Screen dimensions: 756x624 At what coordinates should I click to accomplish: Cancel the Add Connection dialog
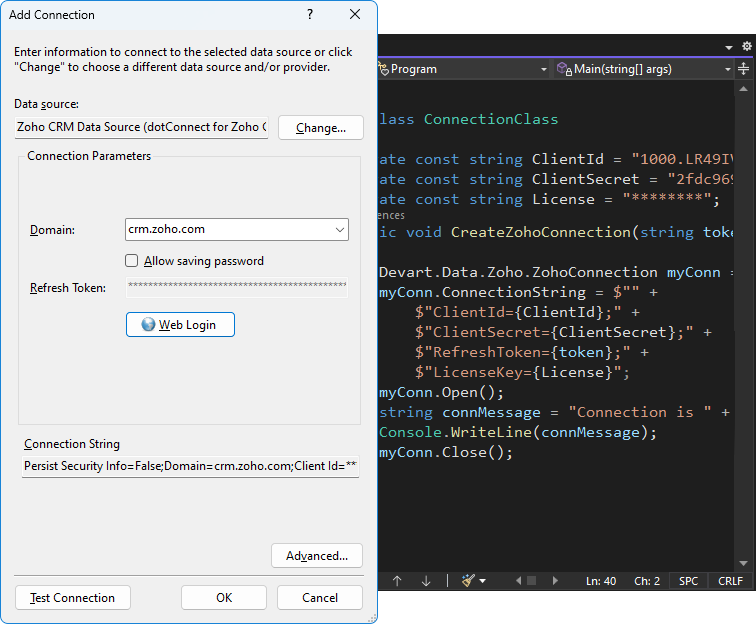point(320,597)
